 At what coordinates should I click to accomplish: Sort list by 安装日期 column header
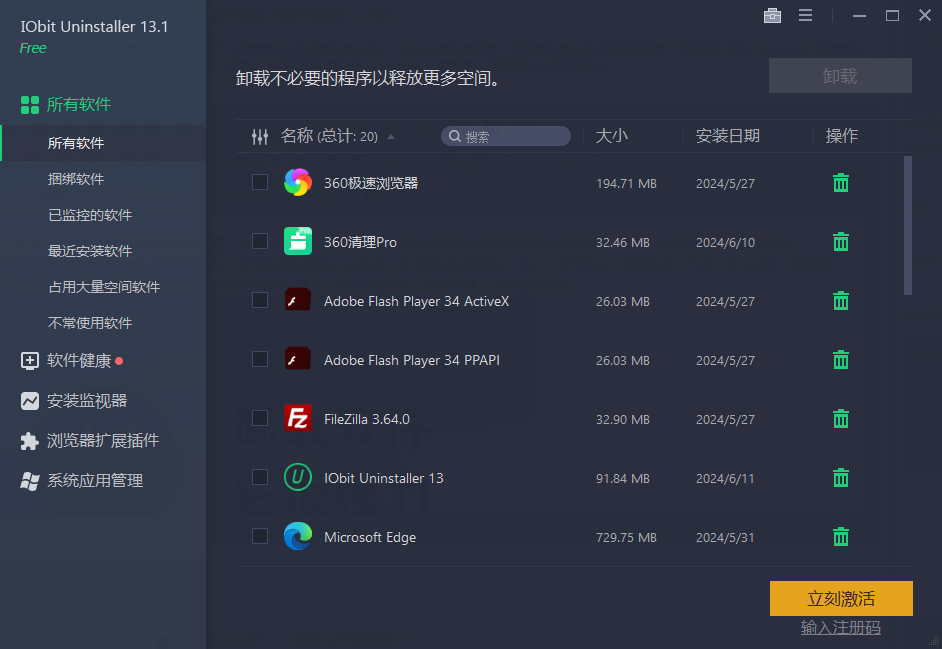coord(728,136)
